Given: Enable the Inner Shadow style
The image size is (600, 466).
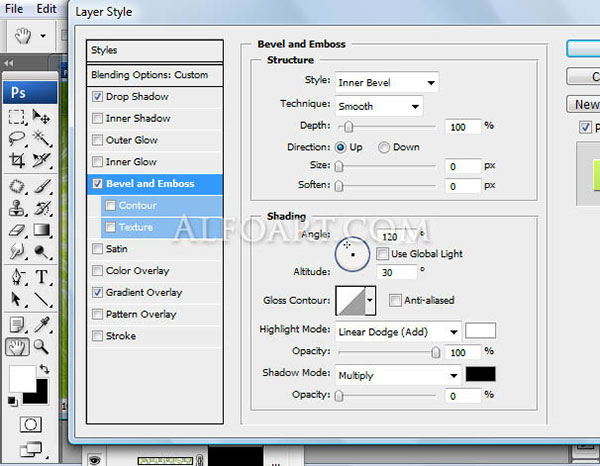Looking at the screenshot, I should click(98, 118).
